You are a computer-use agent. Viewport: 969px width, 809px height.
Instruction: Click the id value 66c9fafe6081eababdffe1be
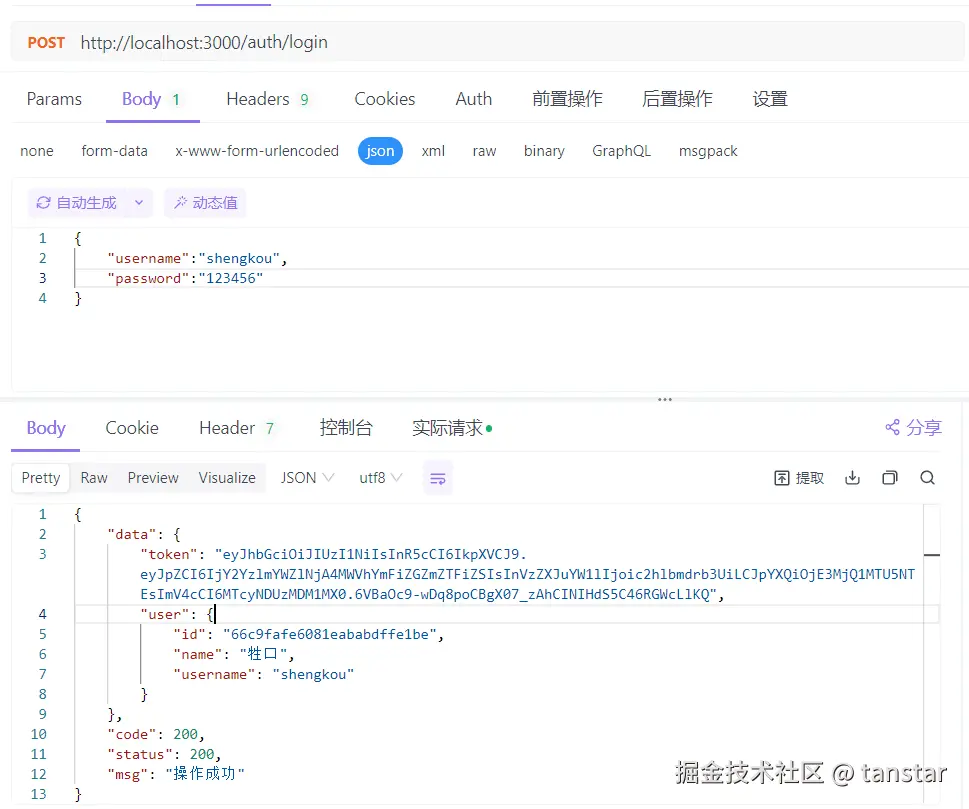329,634
